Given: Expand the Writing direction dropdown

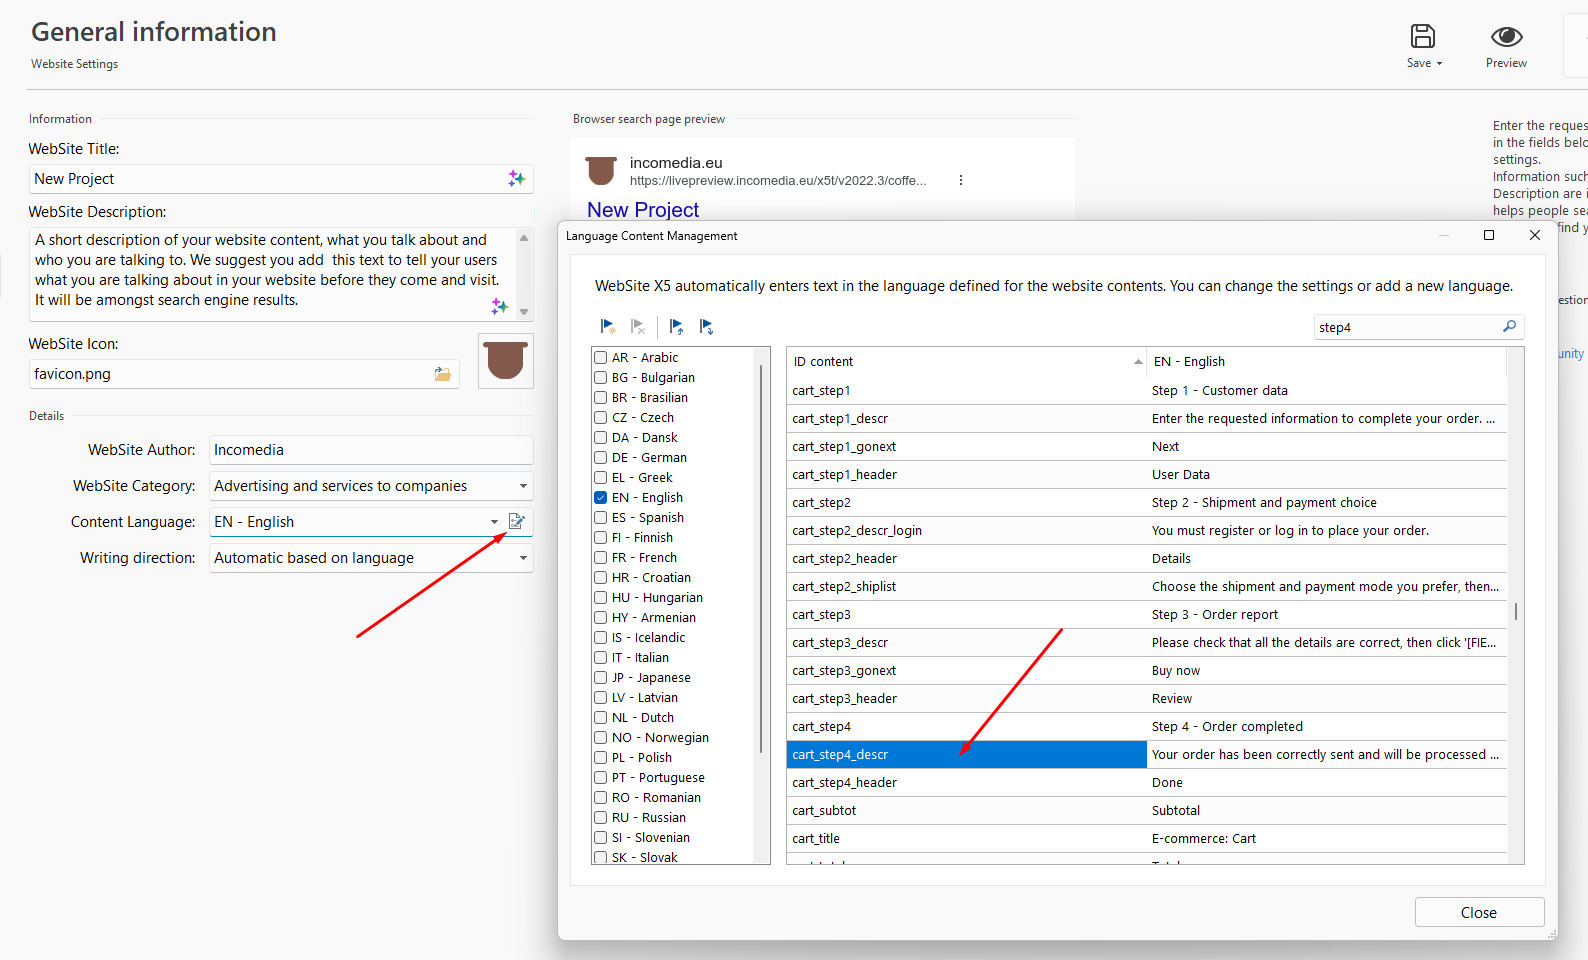Looking at the screenshot, I should tap(522, 558).
